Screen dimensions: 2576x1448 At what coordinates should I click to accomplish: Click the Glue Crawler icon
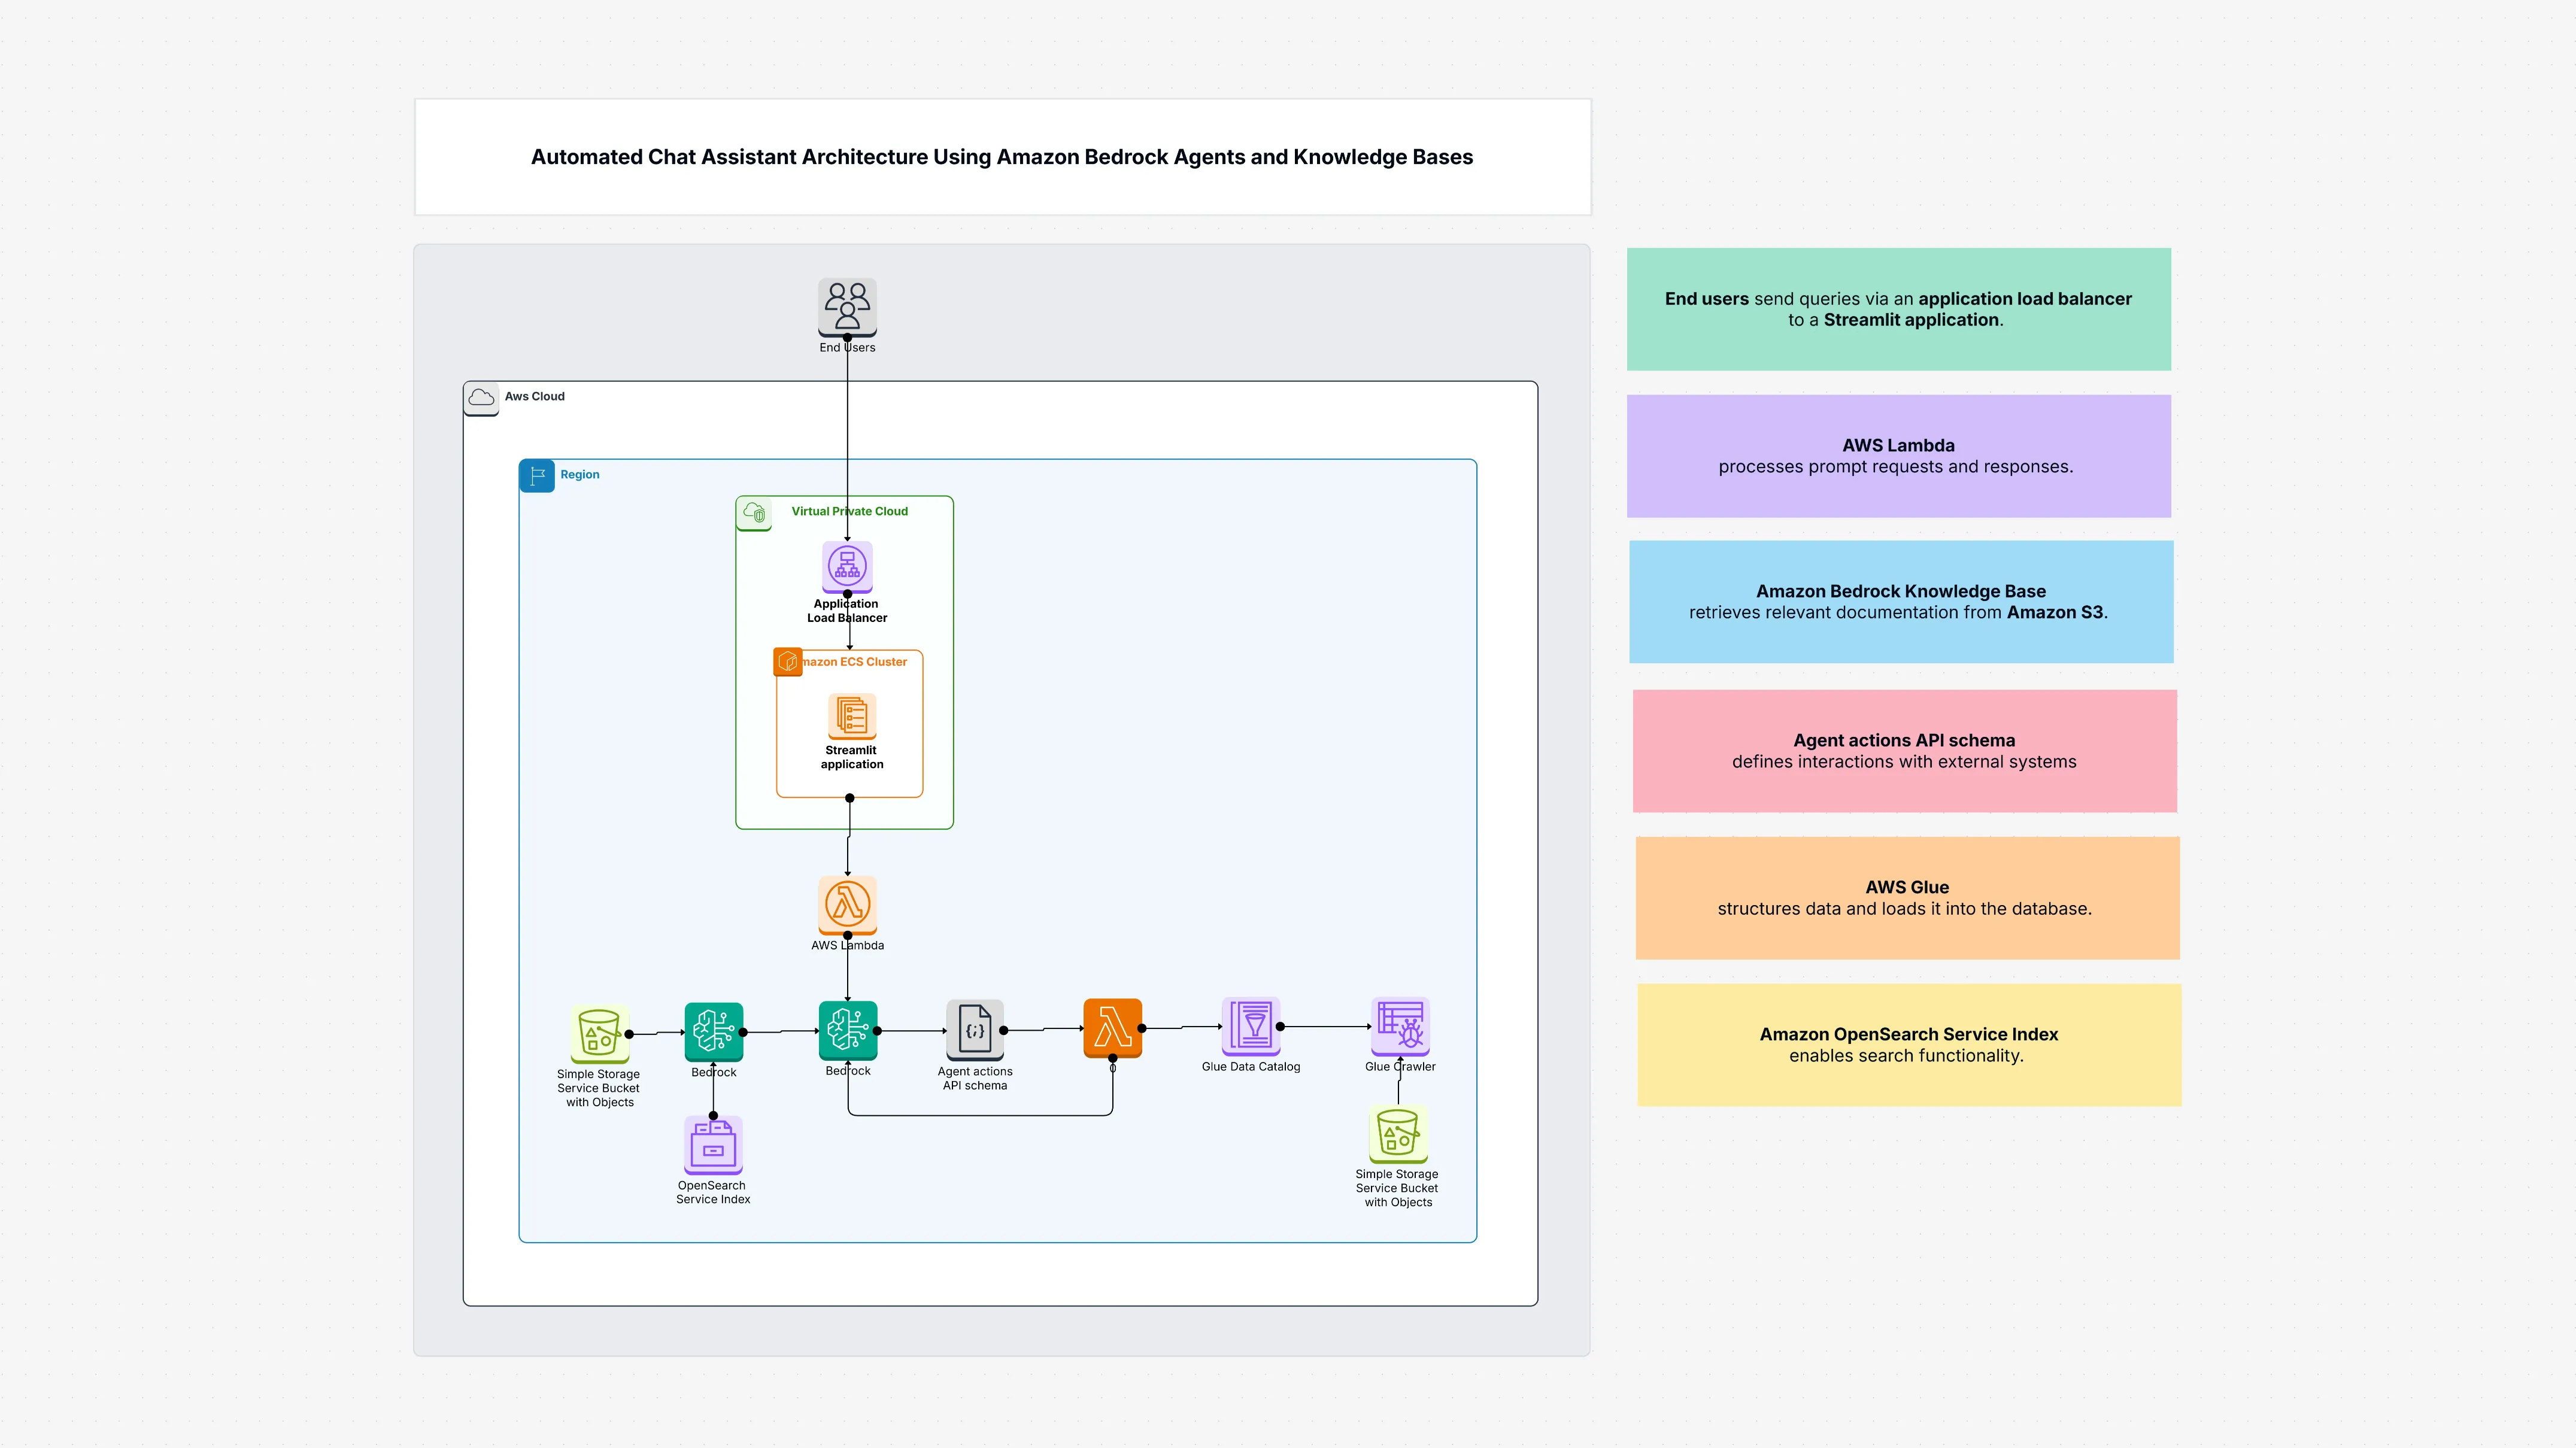[x=1399, y=1025]
